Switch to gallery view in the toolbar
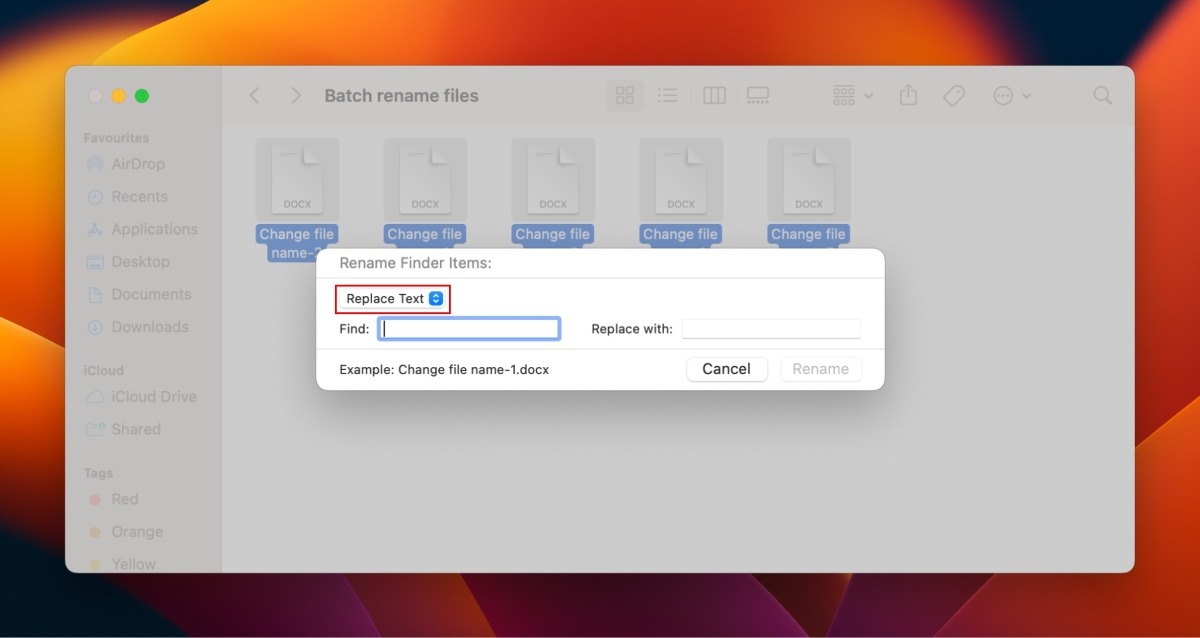 pyautogui.click(x=757, y=95)
